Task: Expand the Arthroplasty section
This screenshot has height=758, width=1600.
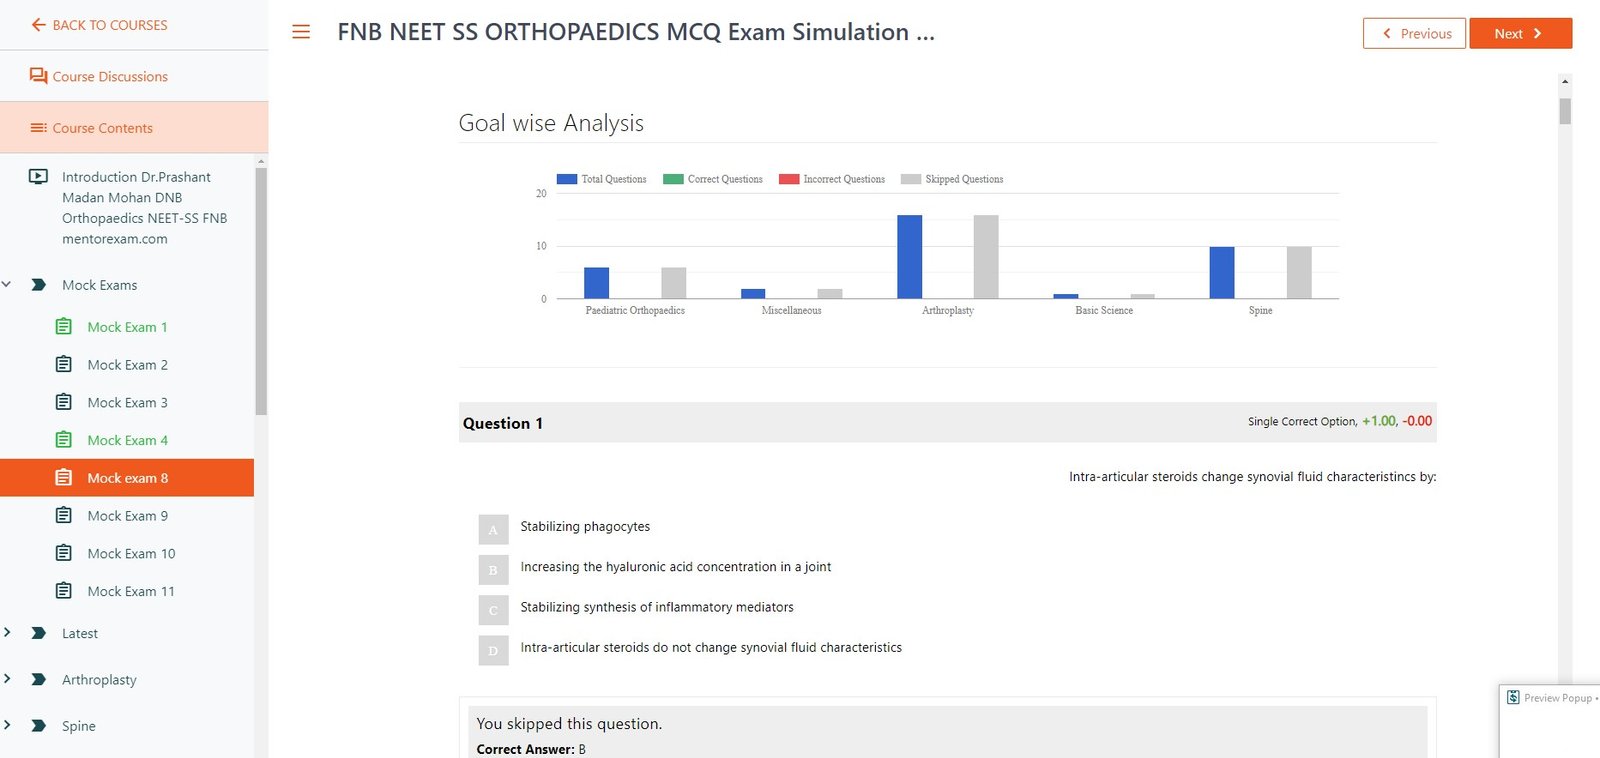Action: pyautogui.click(x=7, y=679)
